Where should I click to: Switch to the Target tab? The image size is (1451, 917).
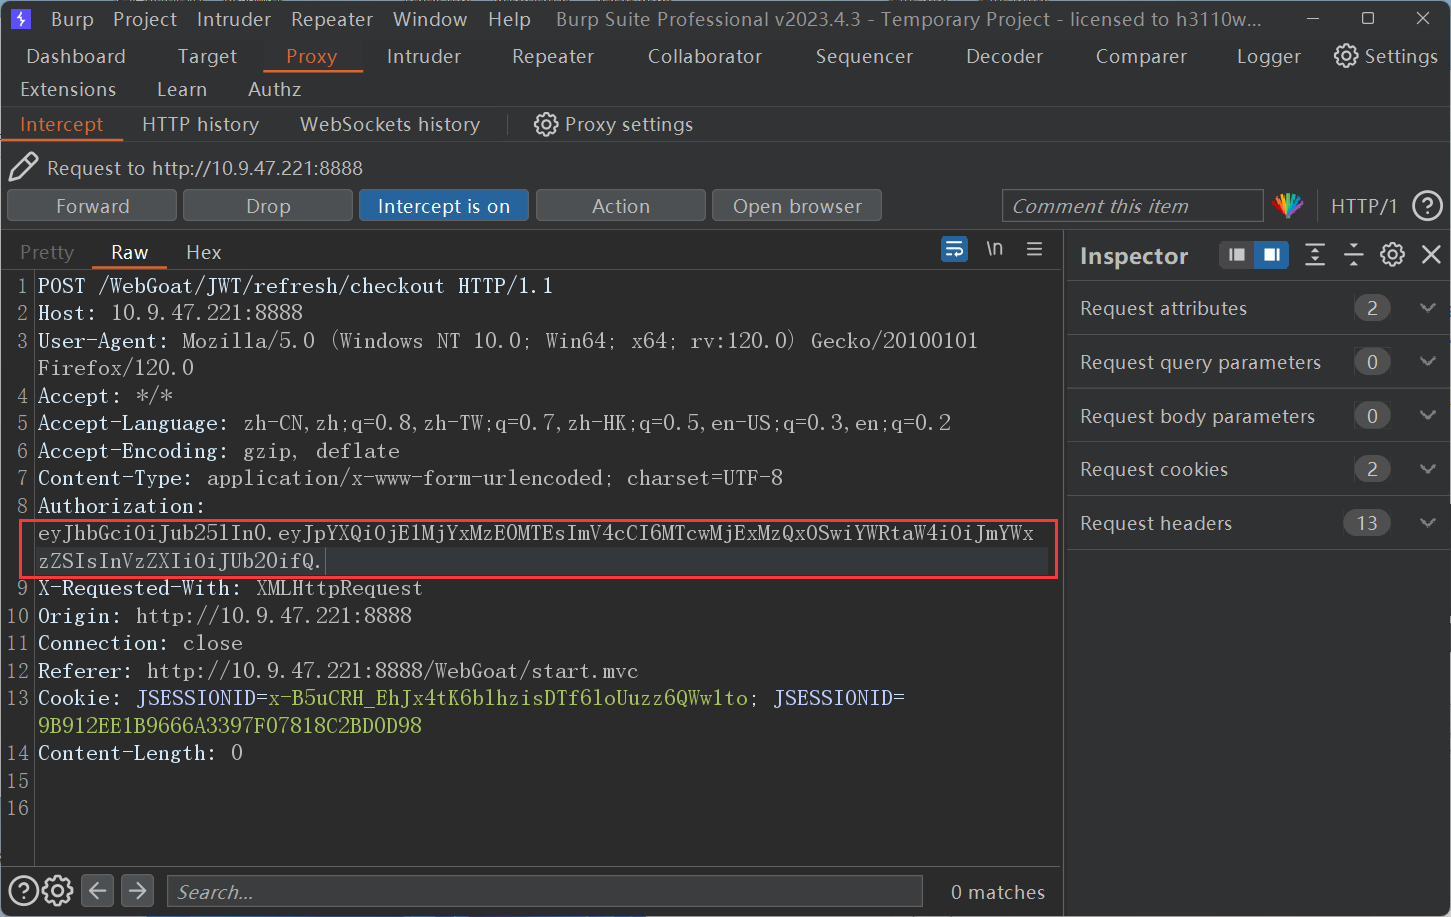207,56
